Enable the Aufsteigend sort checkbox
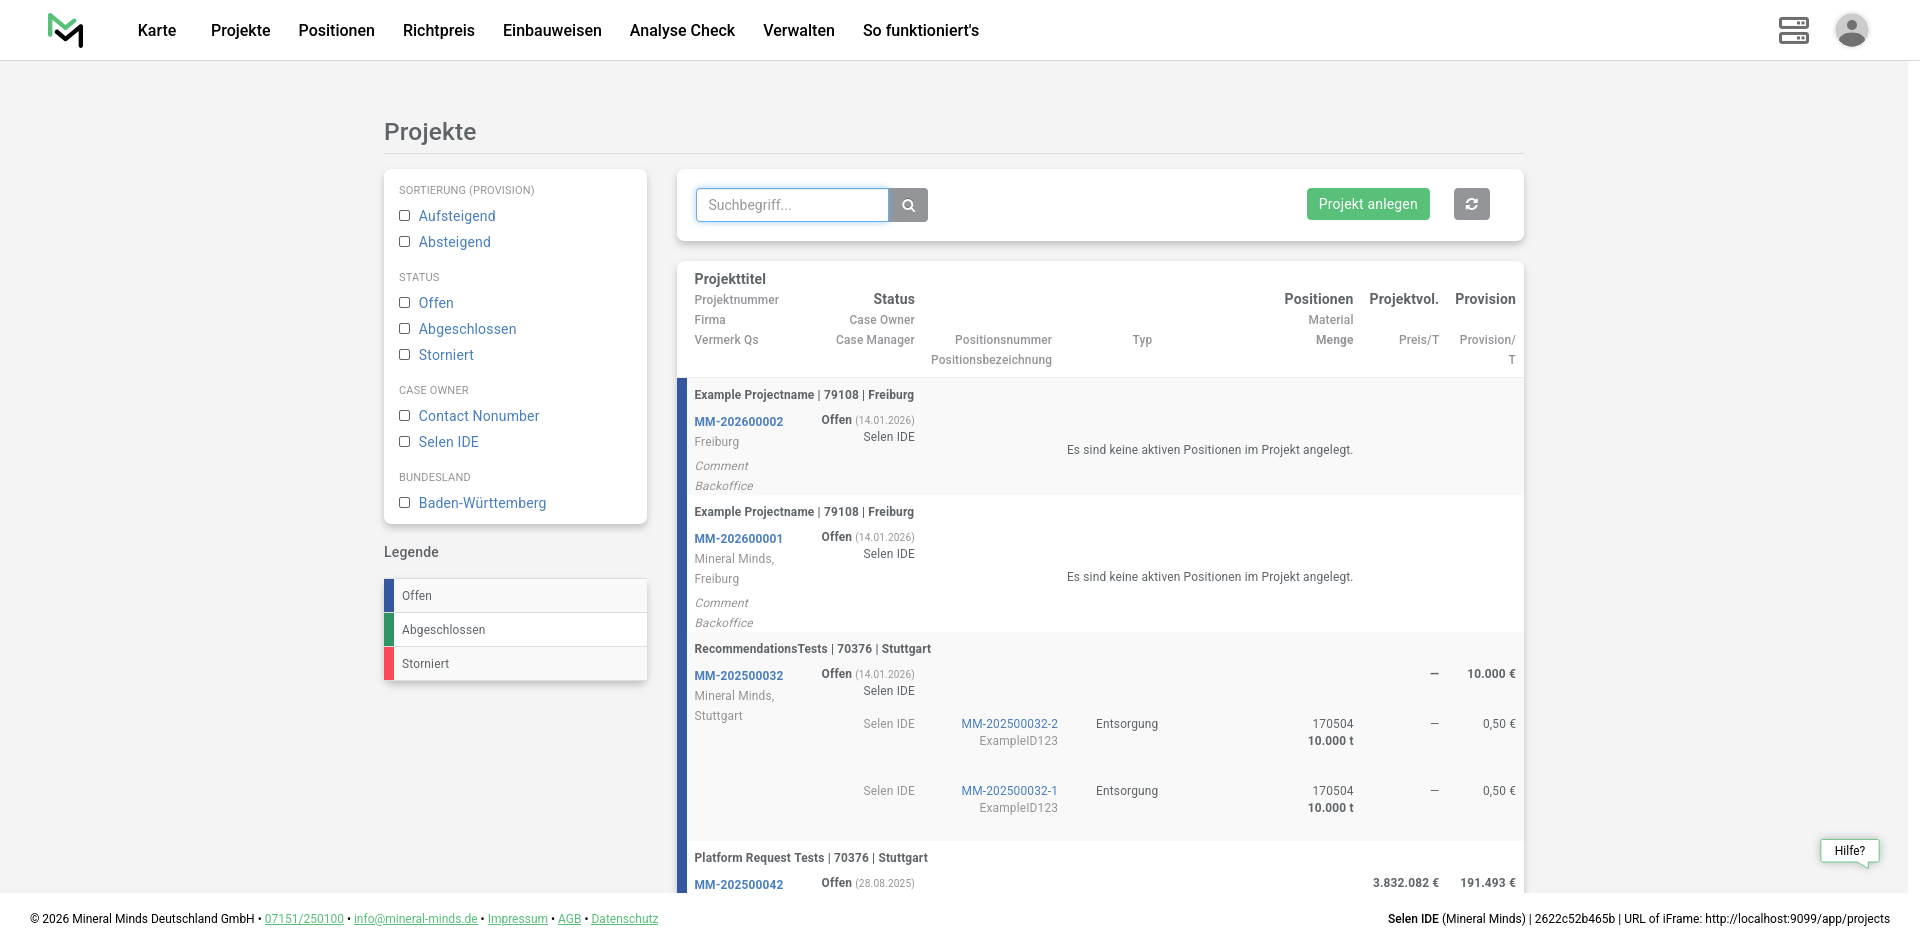 [x=405, y=216]
